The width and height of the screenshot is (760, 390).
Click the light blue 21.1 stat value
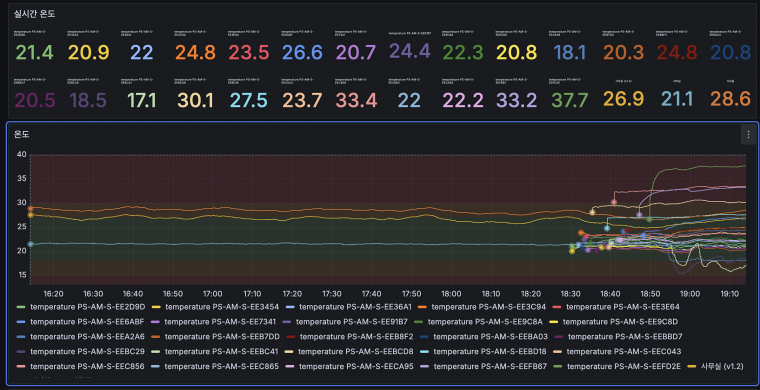[677, 98]
